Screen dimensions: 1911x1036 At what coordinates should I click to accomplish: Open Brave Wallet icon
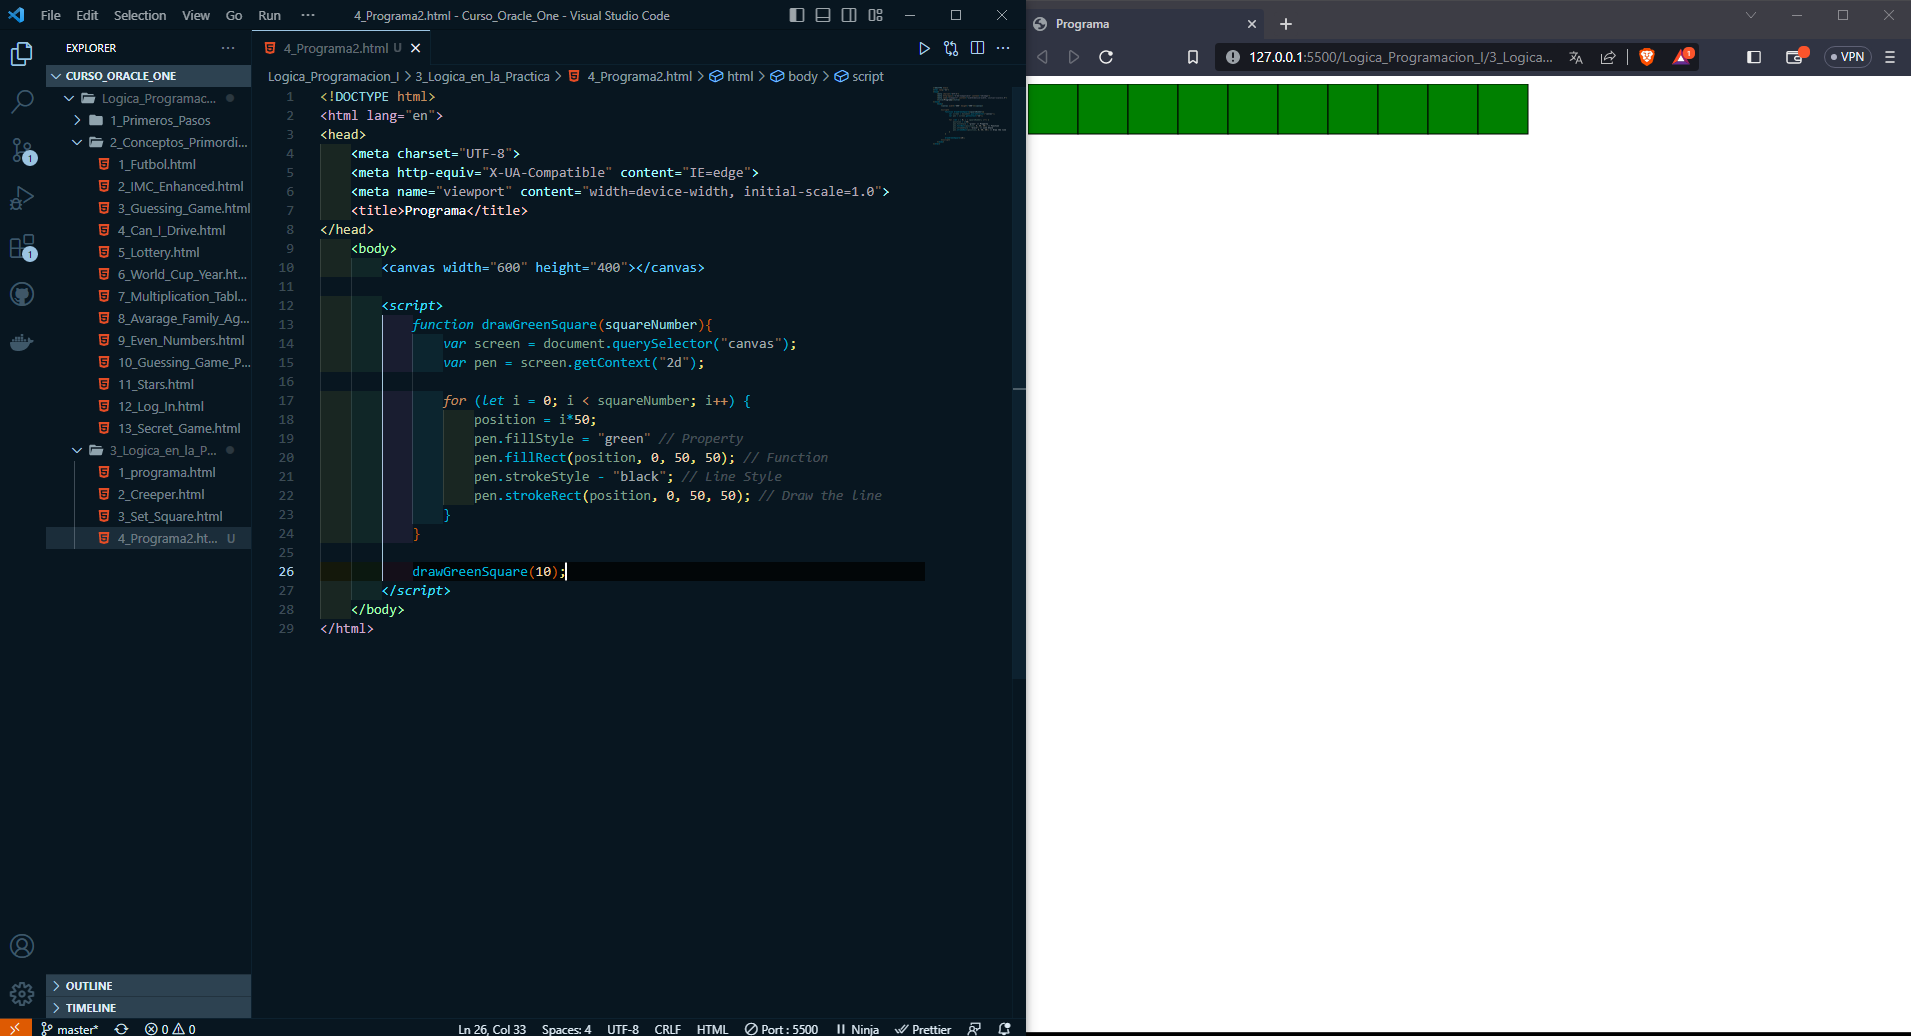click(x=1796, y=56)
